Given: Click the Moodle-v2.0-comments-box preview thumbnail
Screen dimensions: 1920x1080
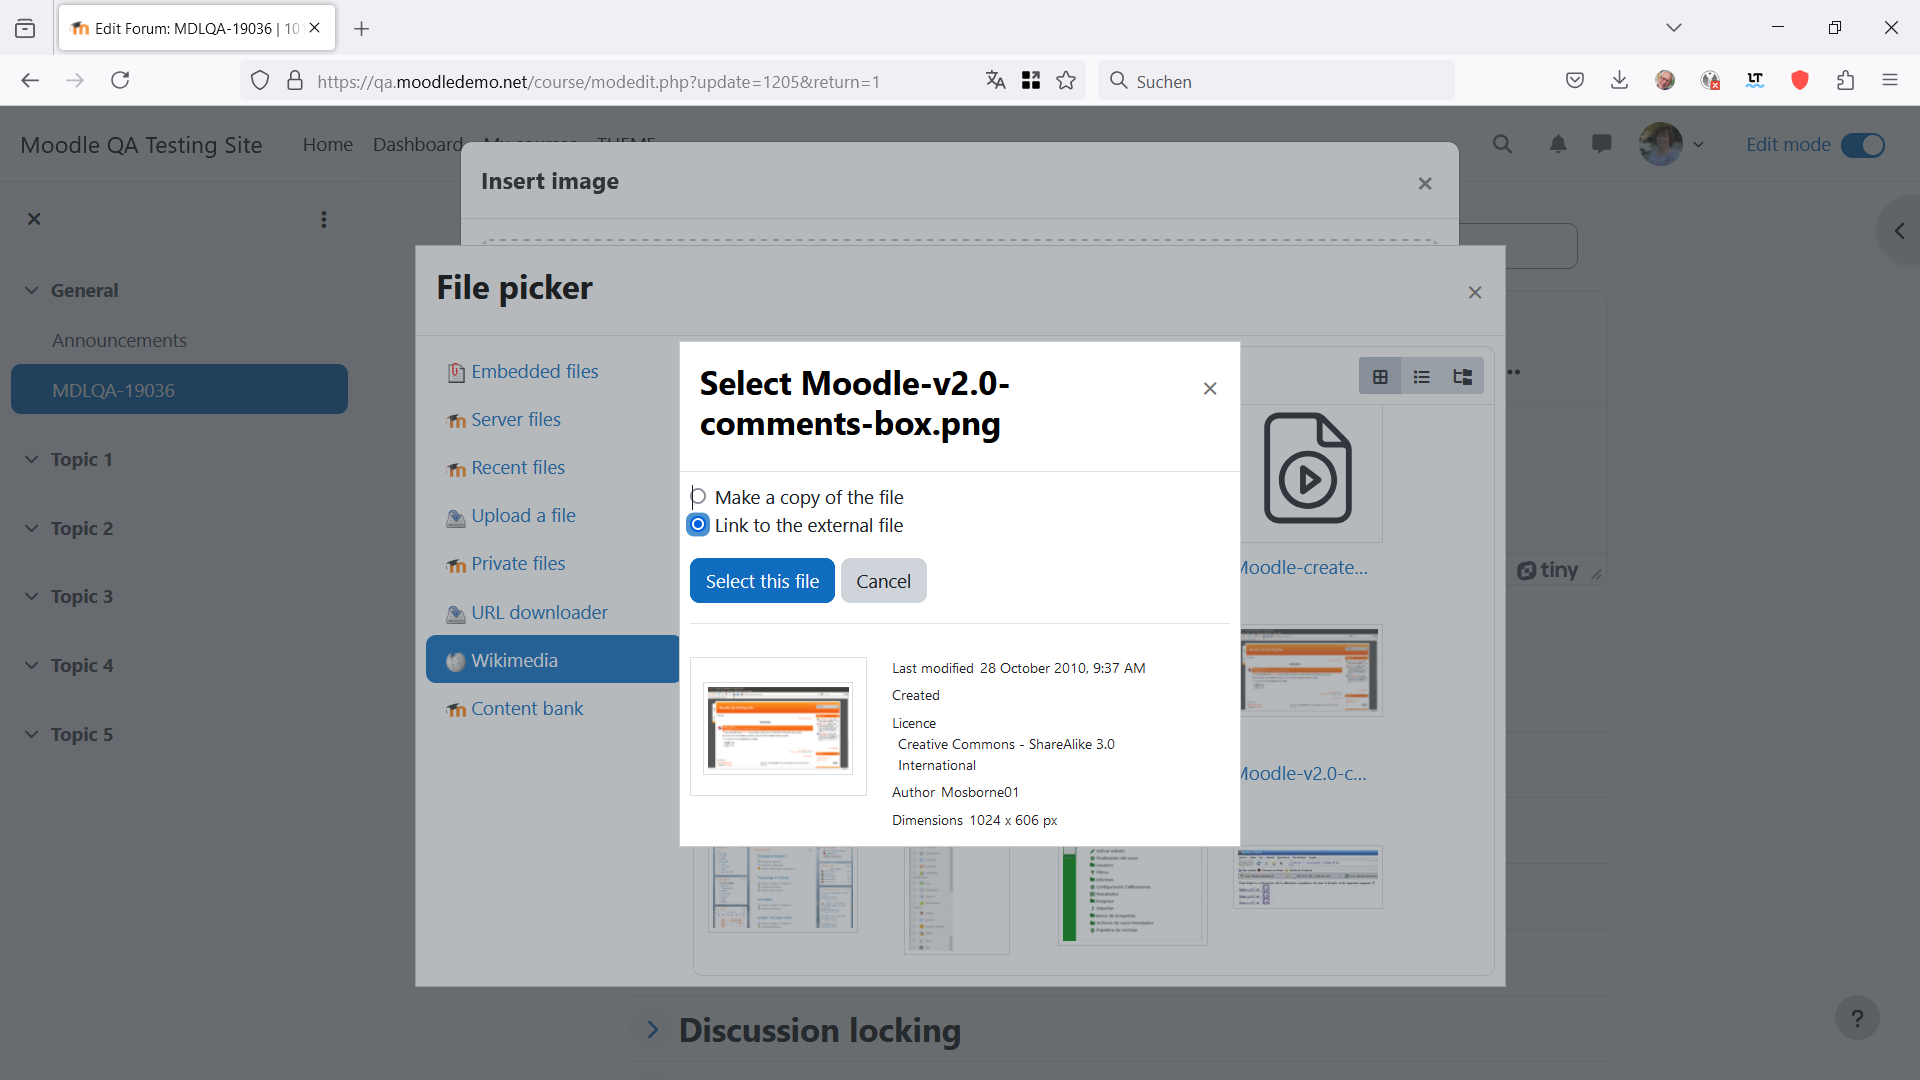Looking at the screenshot, I should pyautogui.click(x=778, y=727).
